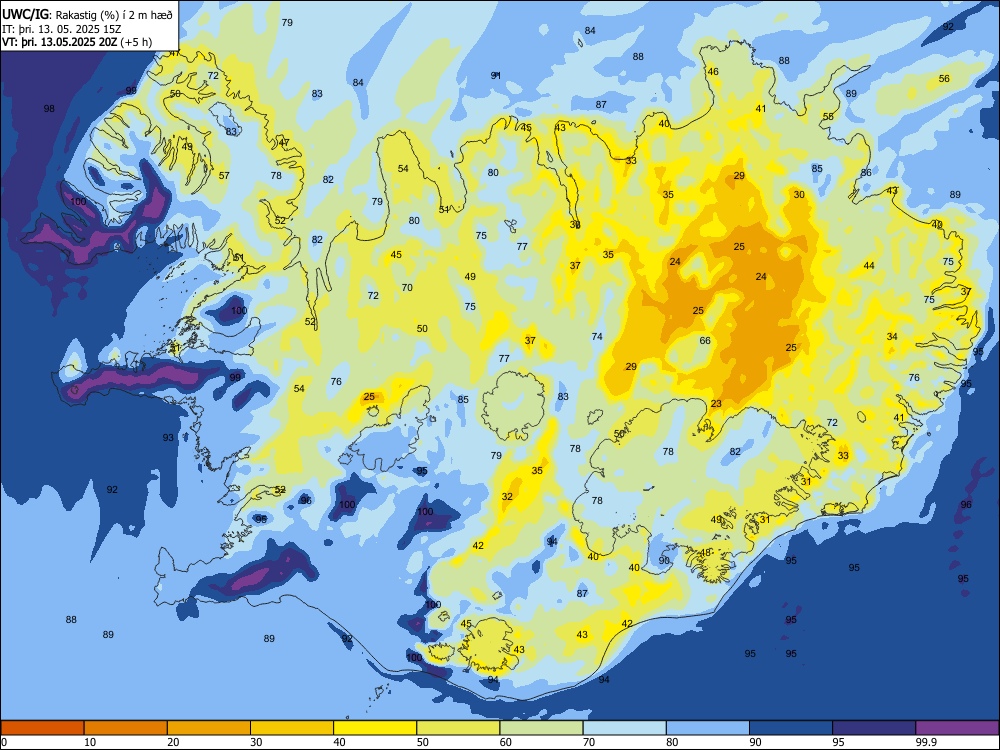Click the 'IT: þri. 13. 05. 2025 15Z' line
1000x750 pixels.
62,29
